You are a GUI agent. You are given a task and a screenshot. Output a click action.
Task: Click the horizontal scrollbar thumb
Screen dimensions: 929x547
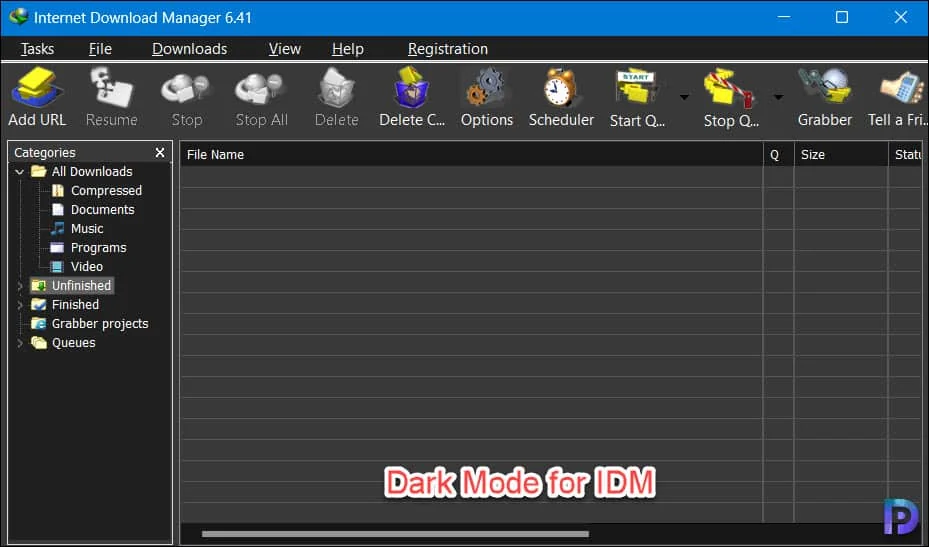pyautogui.click(x=395, y=534)
